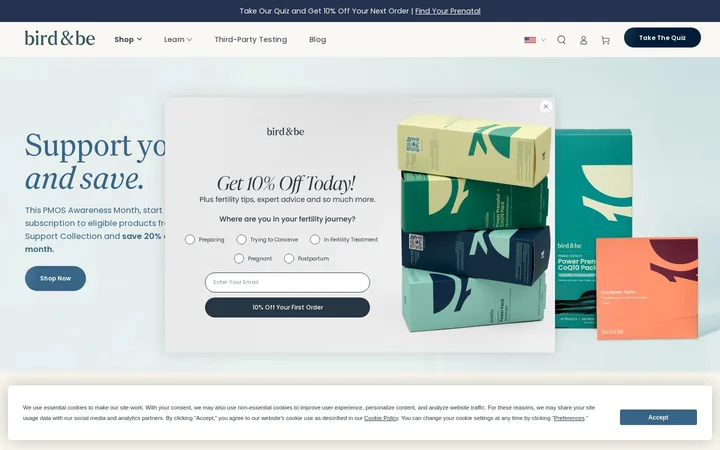Viewport: 720px width, 450px height.
Task: Expand the Shop menu
Action: 128,39
